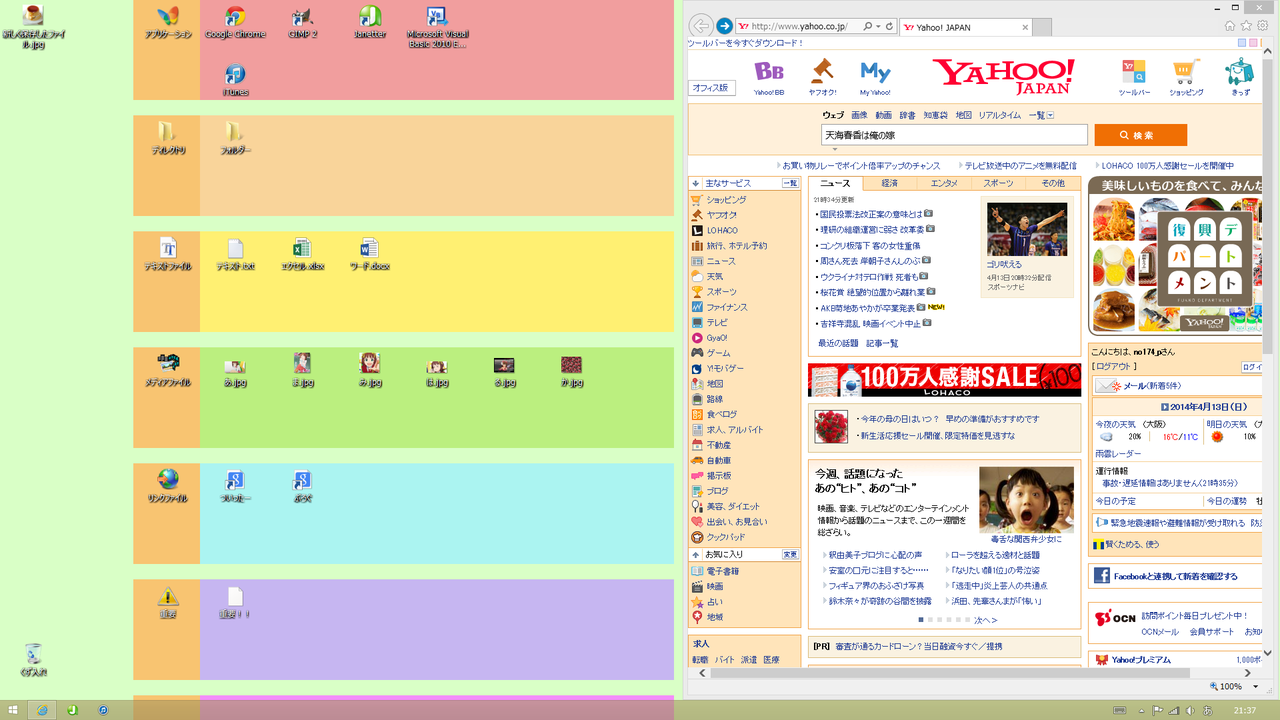
Task: Select the み.jpg image file
Action: coord(370,369)
